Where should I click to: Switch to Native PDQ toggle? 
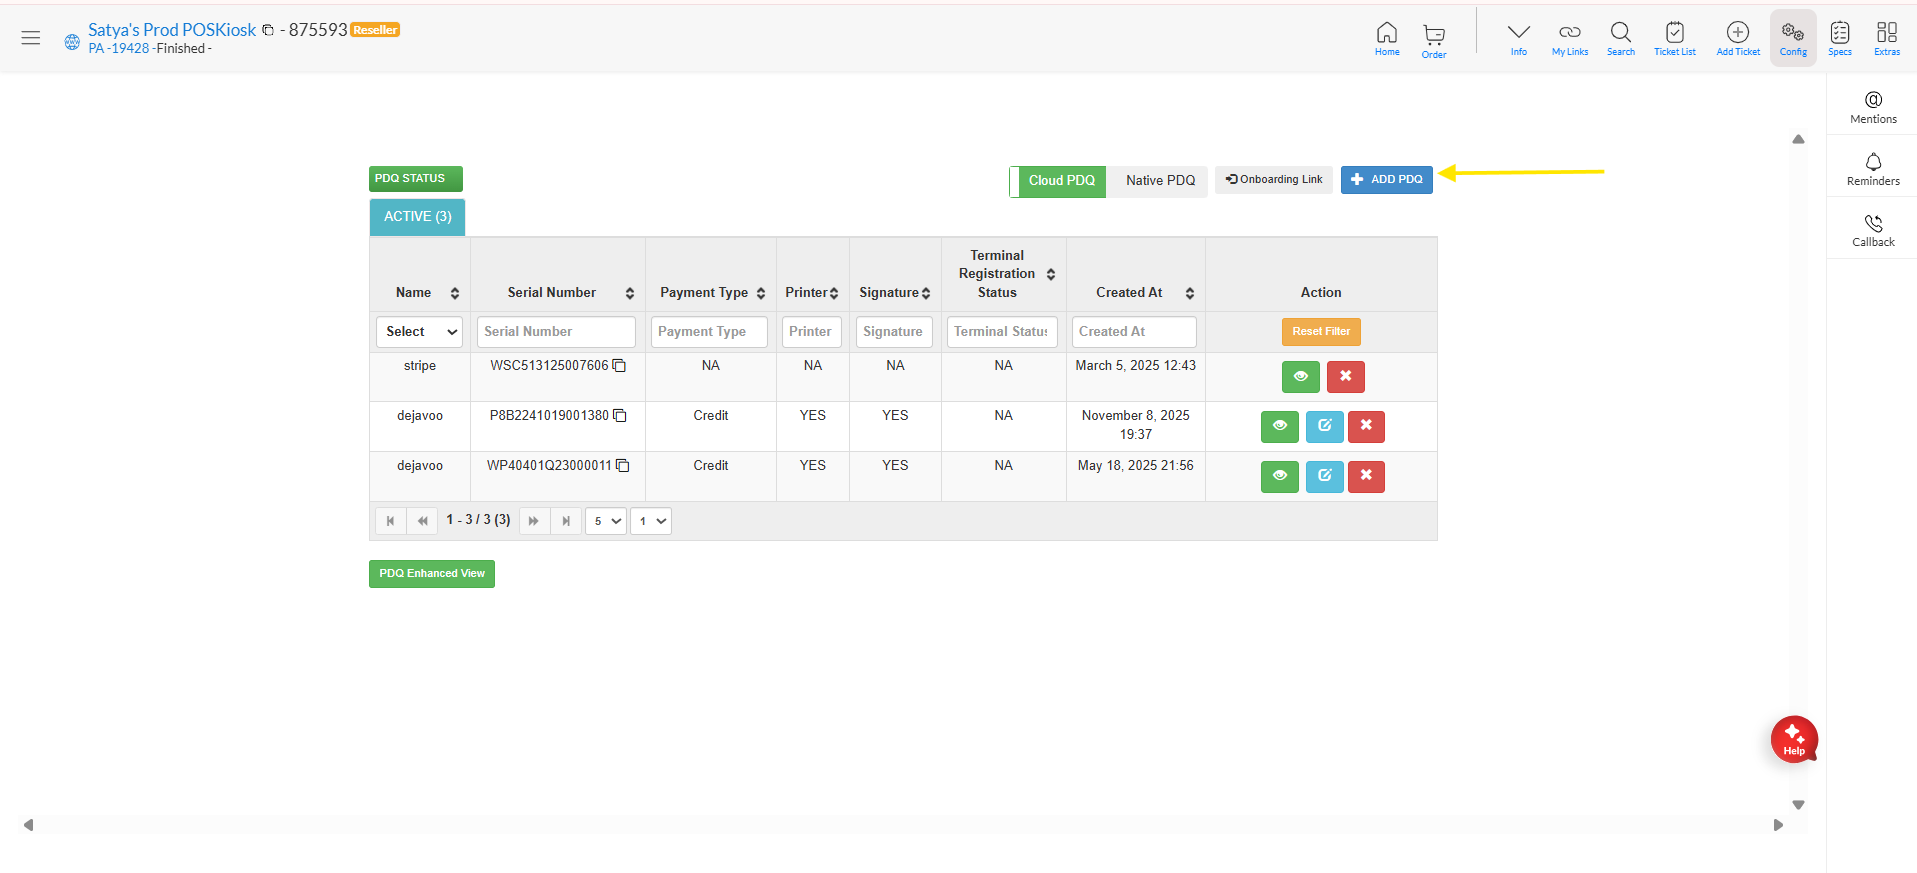pyautogui.click(x=1159, y=181)
